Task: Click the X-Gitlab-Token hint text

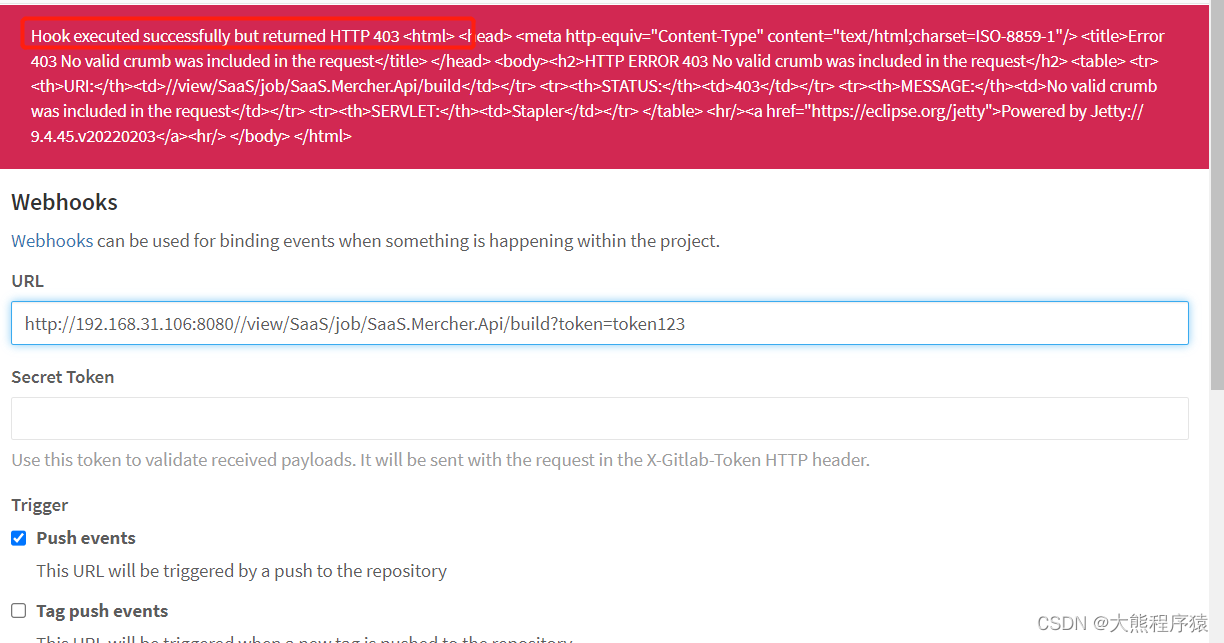Action: click(441, 460)
